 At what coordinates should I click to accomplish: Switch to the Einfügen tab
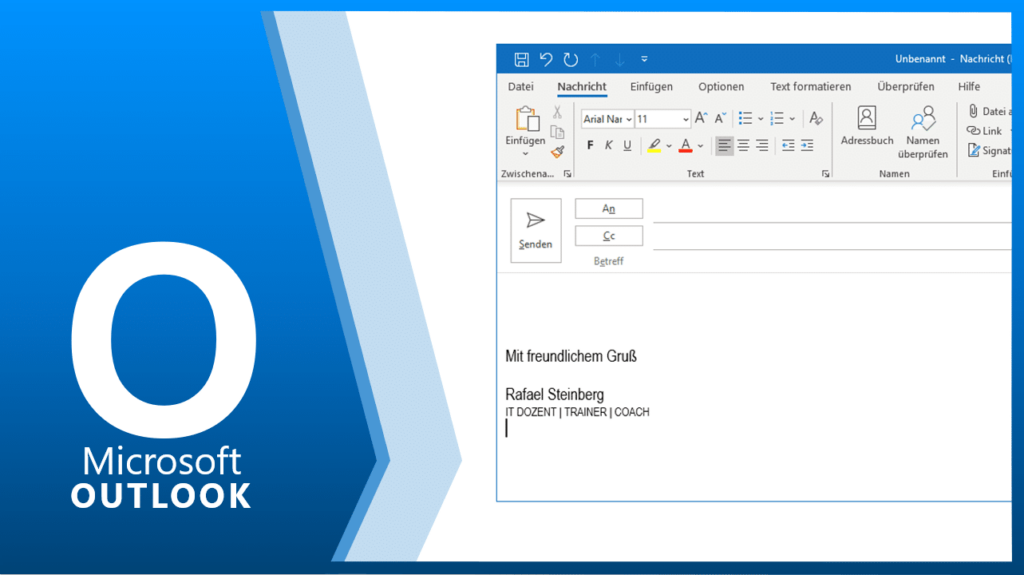pyautogui.click(x=651, y=86)
